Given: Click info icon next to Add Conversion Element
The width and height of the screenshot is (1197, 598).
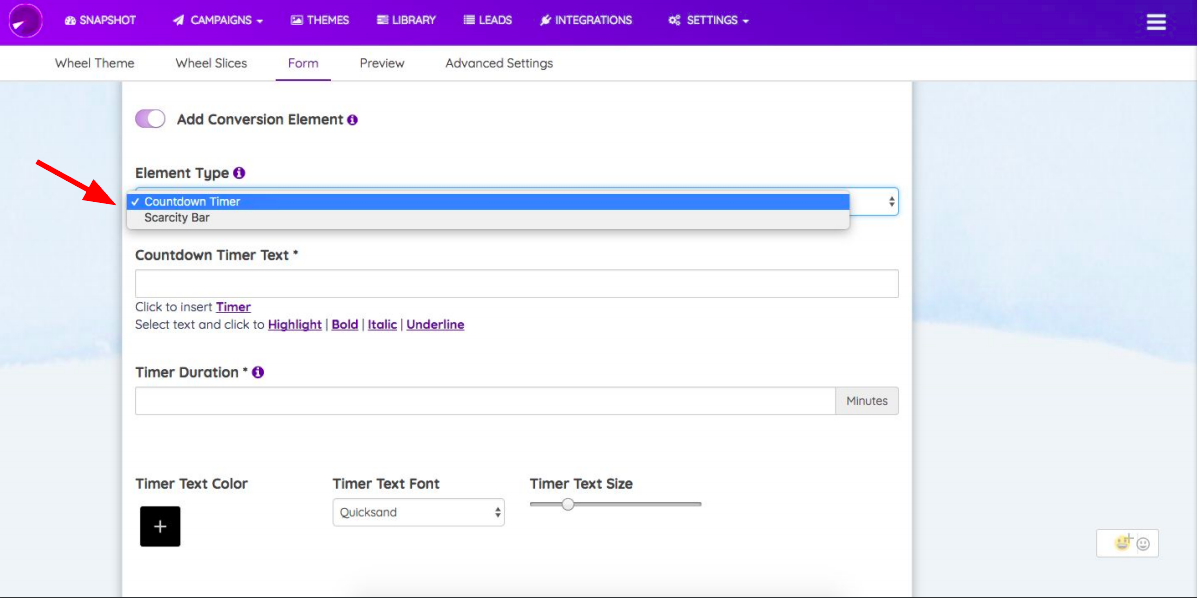Looking at the screenshot, I should coord(352,120).
